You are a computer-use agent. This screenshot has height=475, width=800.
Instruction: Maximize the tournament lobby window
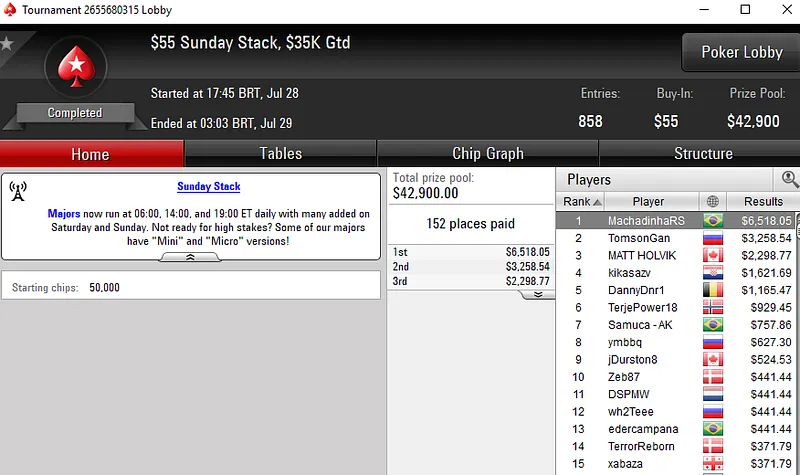[x=744, y=10]
